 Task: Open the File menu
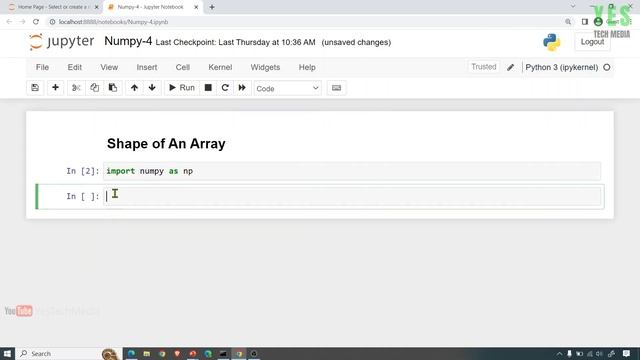[x=42, y=67]
